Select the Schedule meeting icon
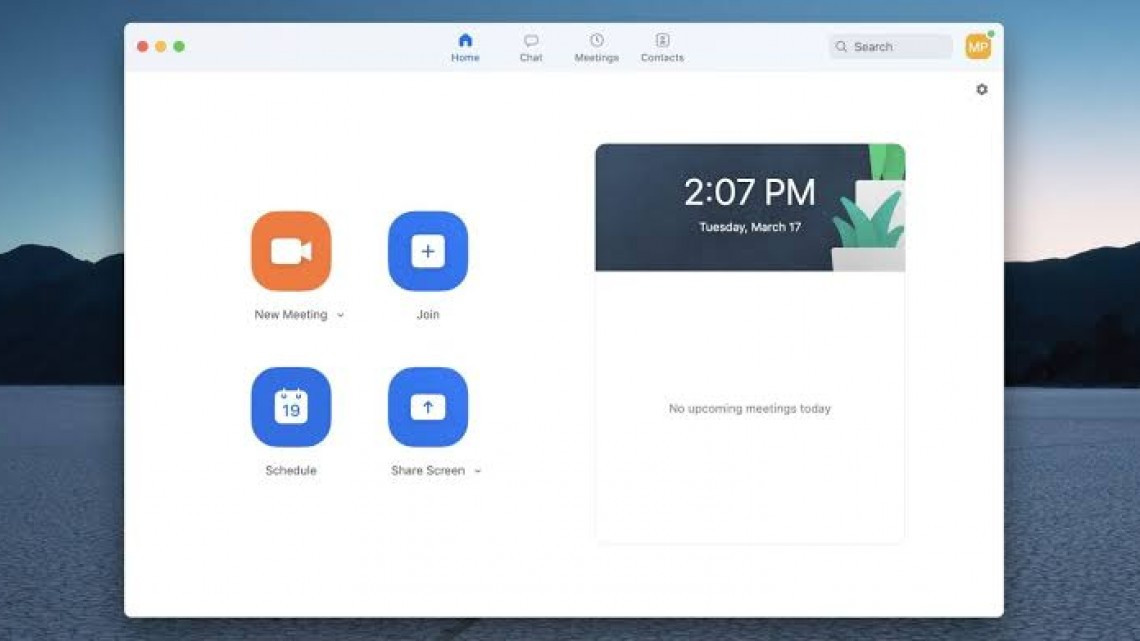1140x641 pixels. click(290, 406)
